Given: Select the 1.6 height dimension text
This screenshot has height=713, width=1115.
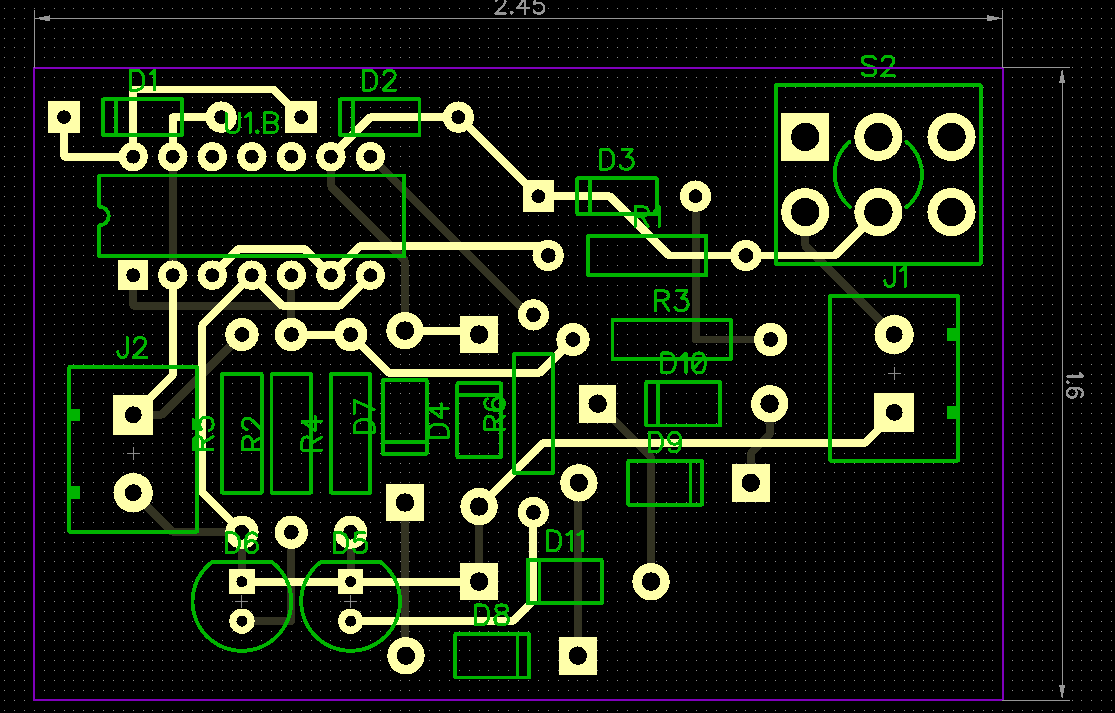Looking at the screenshot, I should click(1074, 385).
